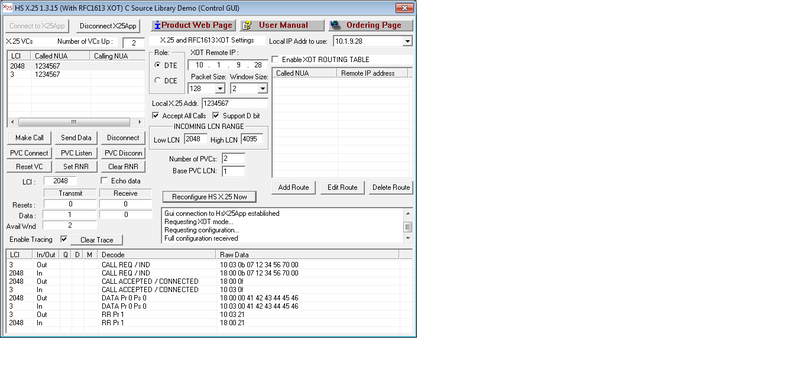Click the Number of PVCs field
The width and height of the screenshot is (800, 369).
tap(233, 159)
